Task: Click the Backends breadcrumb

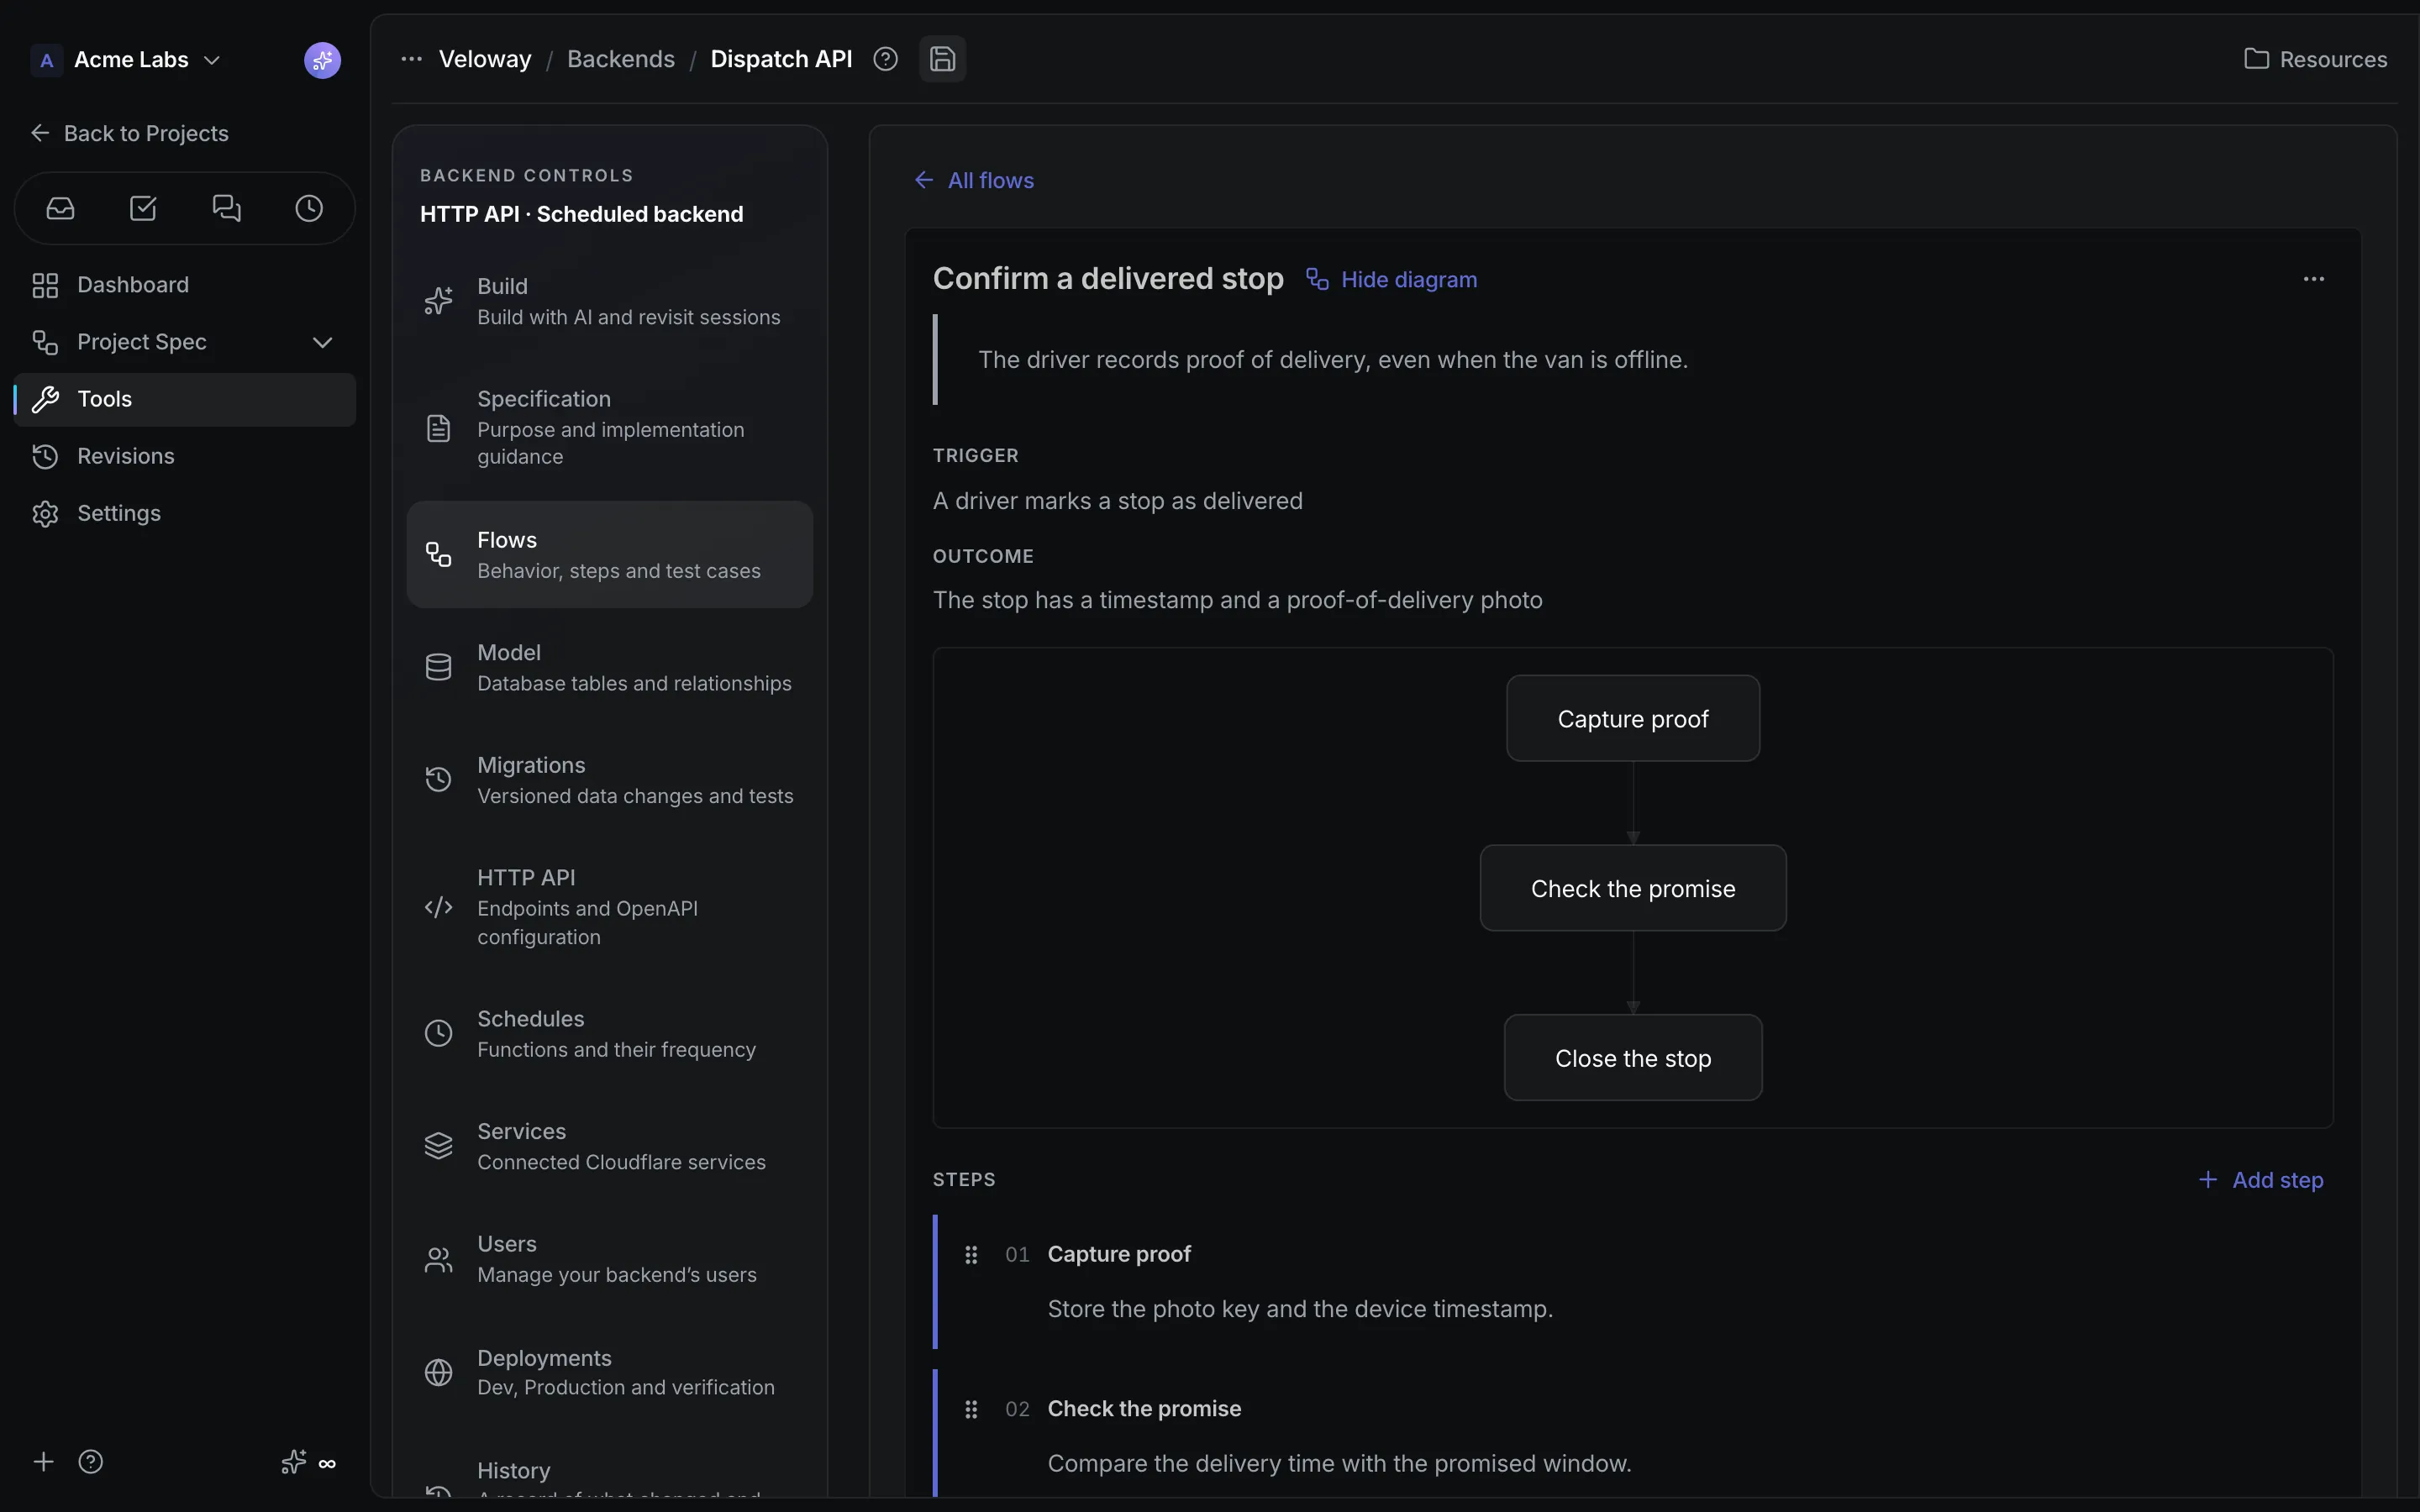Action: [x=621, y=59]
